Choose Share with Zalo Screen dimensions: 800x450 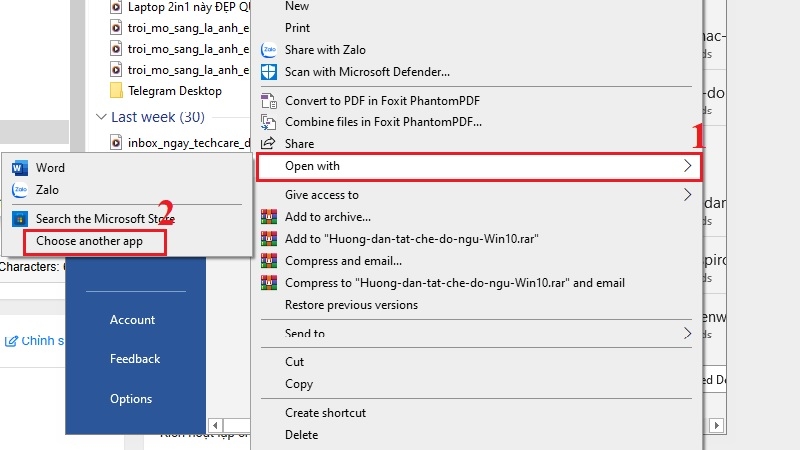tap(325, 50)
